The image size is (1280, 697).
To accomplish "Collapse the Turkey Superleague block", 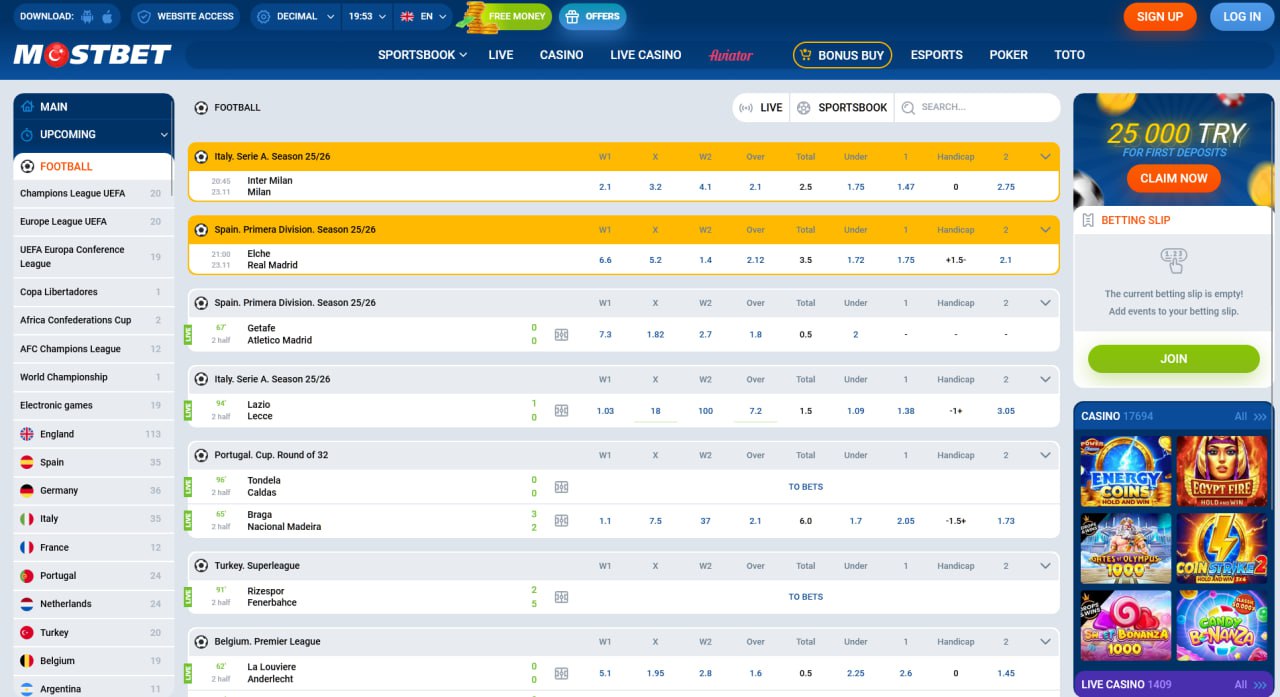I will [1046, 566].
